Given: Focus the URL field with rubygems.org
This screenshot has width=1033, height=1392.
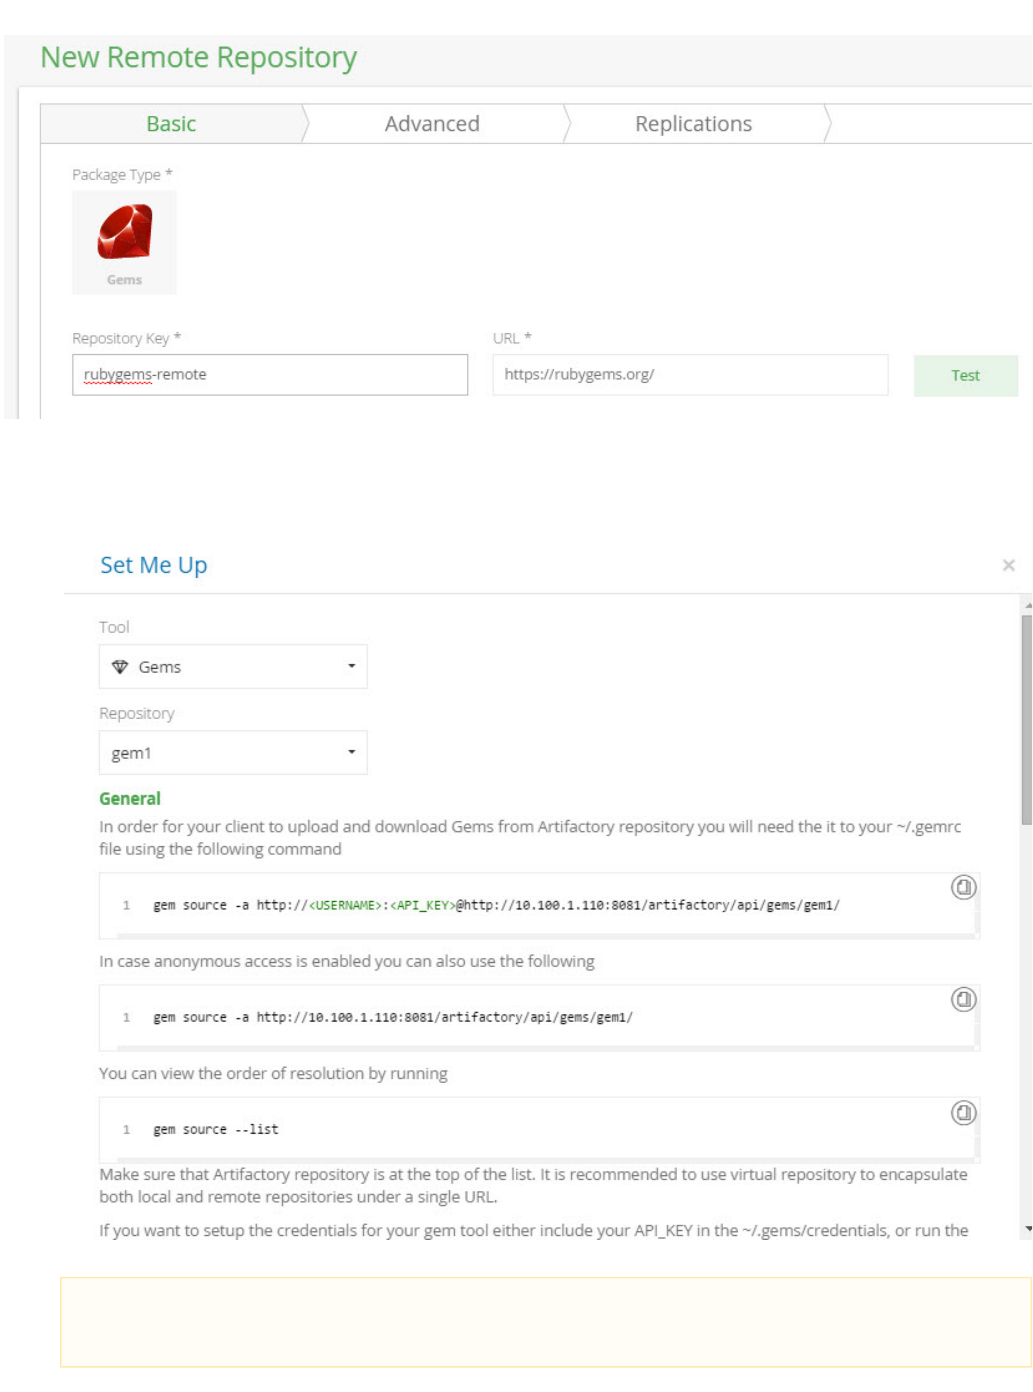Looking at the screenshot, I should pyautogui.click(x=690, y=375).
